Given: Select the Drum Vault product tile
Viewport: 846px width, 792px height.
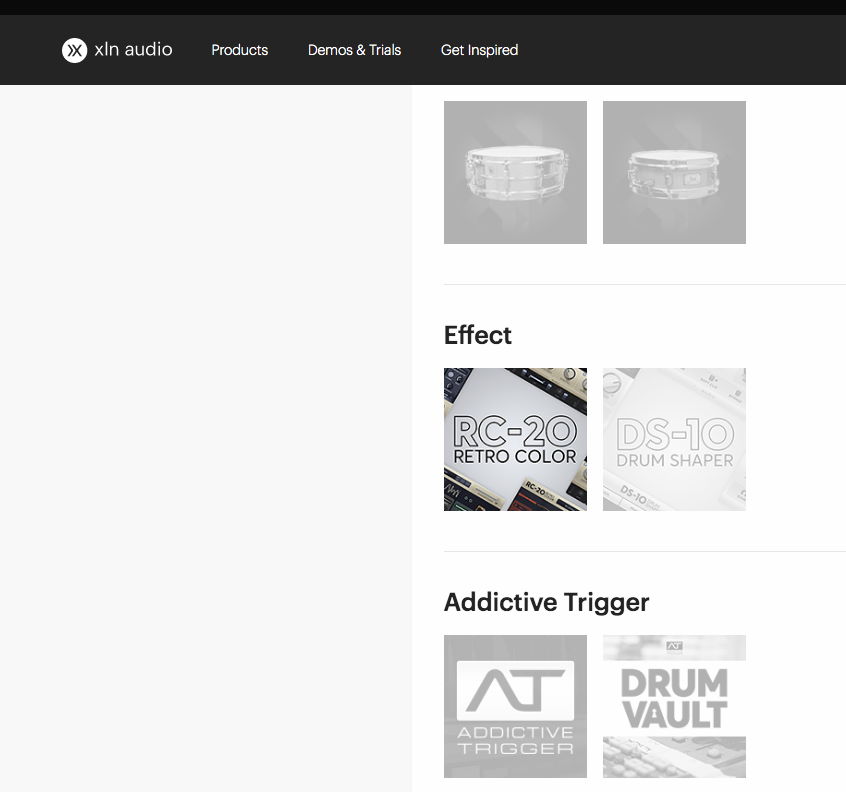Looking at the screenshot, I should coord(674,706).
